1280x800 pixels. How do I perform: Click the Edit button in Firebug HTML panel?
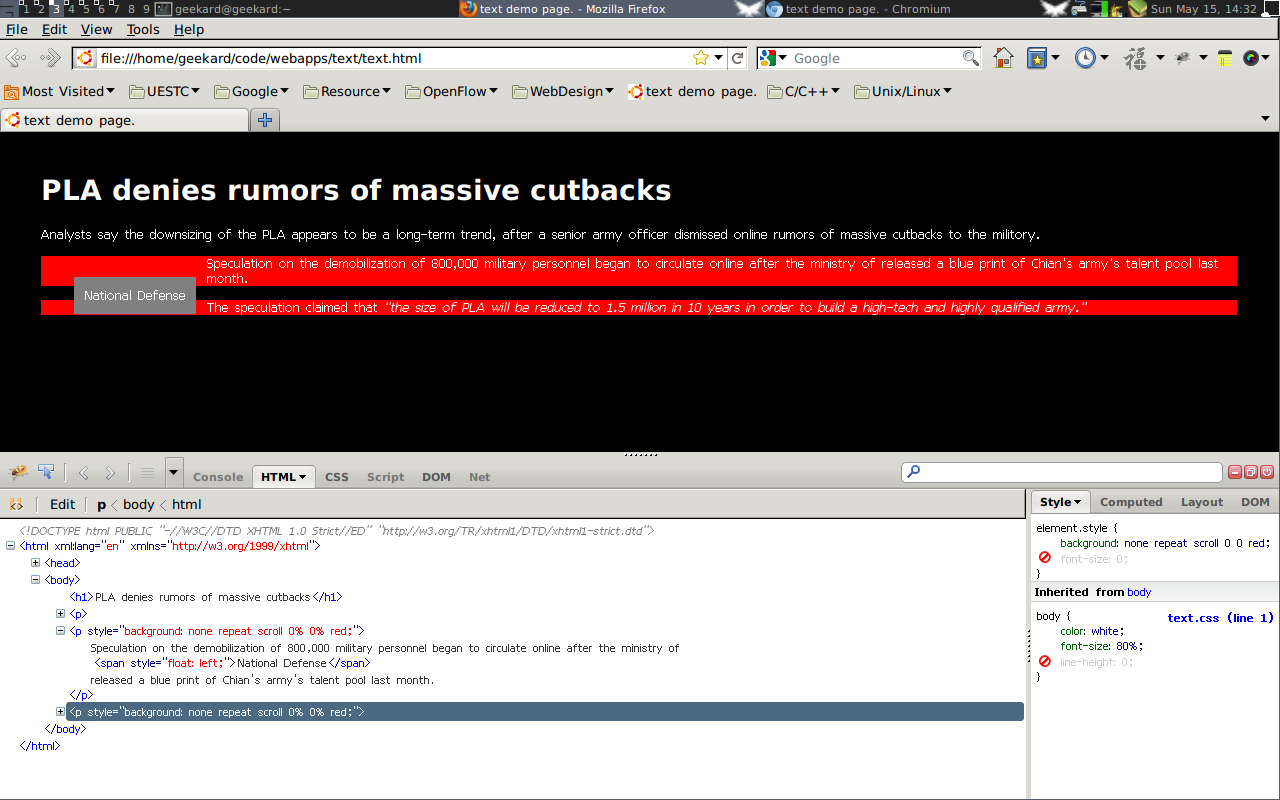(62, 505)
